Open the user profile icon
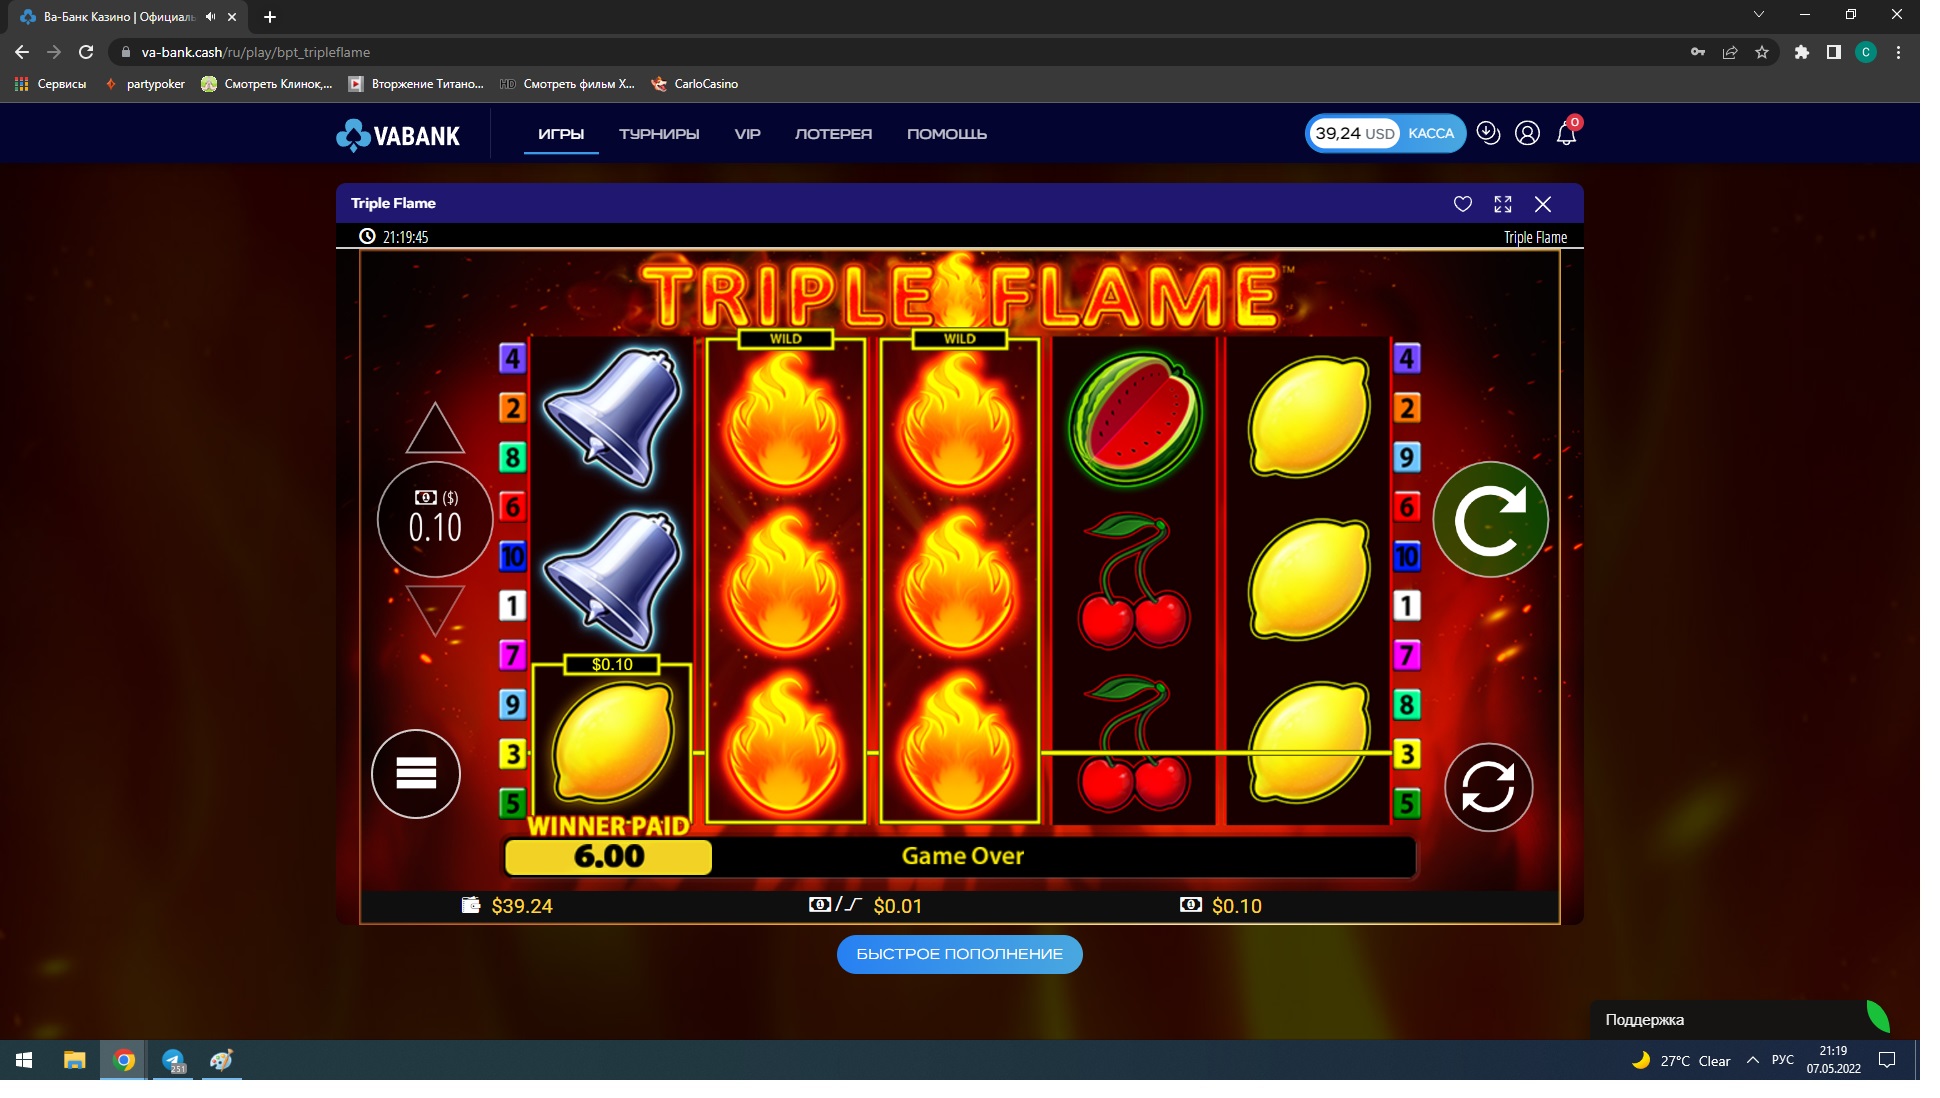 click(x=1527, y=133)
